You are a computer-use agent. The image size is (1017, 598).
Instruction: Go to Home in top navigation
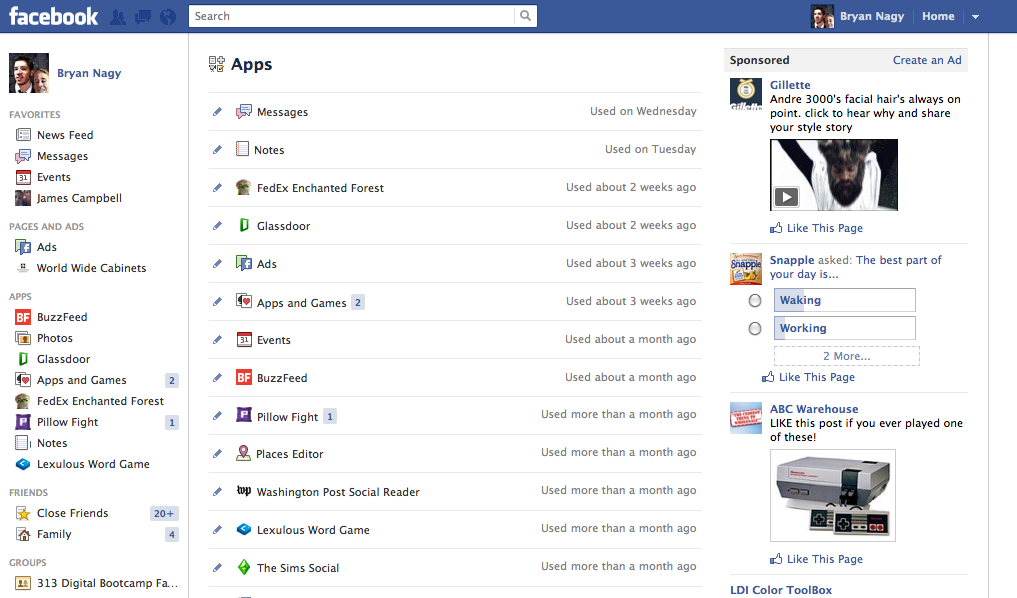coord(938,17)
